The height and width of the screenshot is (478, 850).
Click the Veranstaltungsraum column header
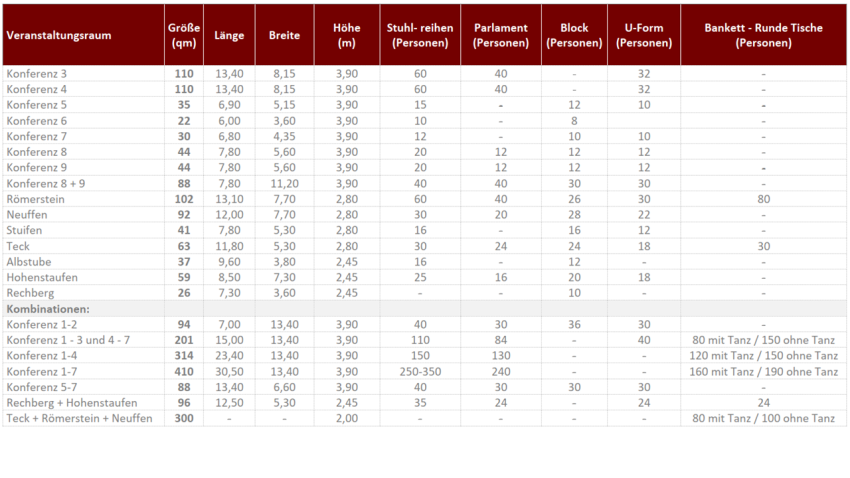point(58,36)
